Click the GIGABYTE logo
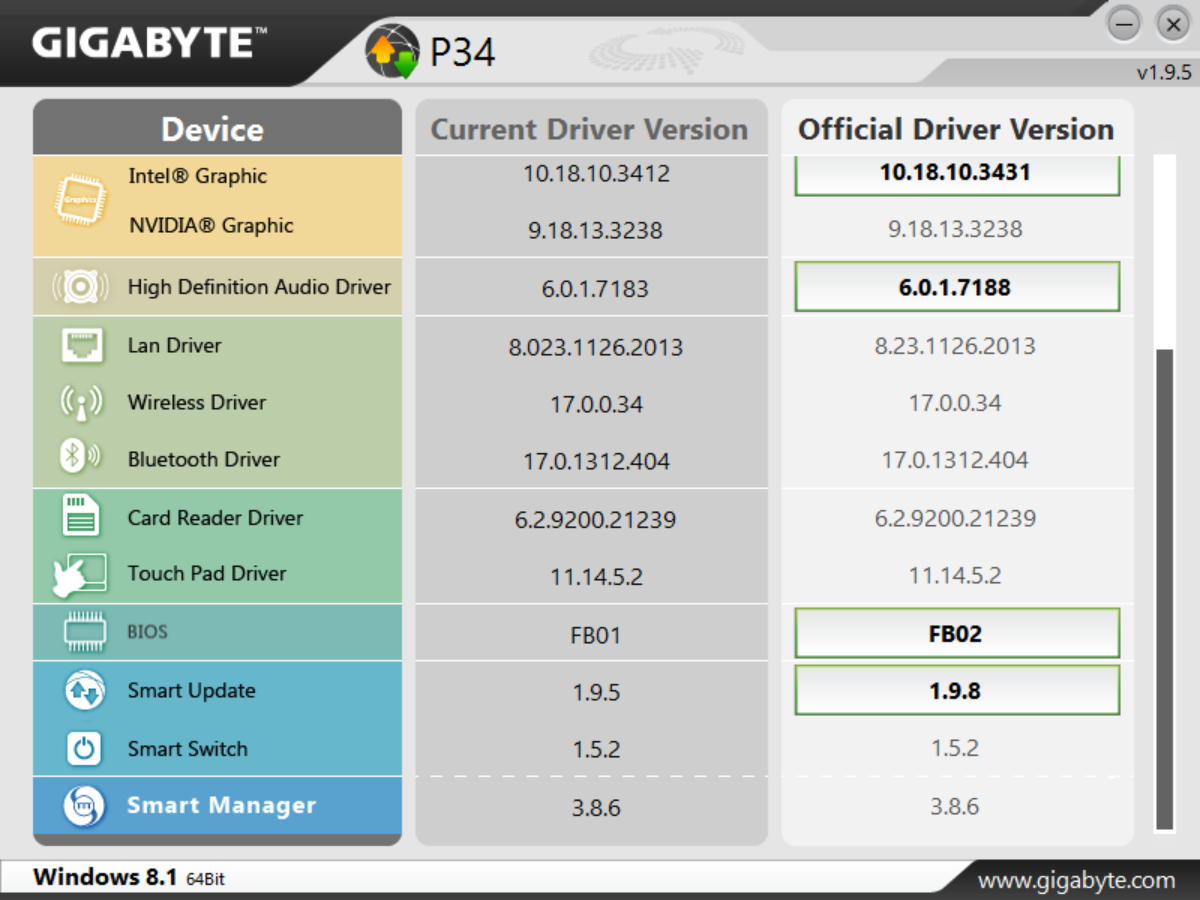The width and height of the screenshot is (1200, 900). (x=149, y=43)
